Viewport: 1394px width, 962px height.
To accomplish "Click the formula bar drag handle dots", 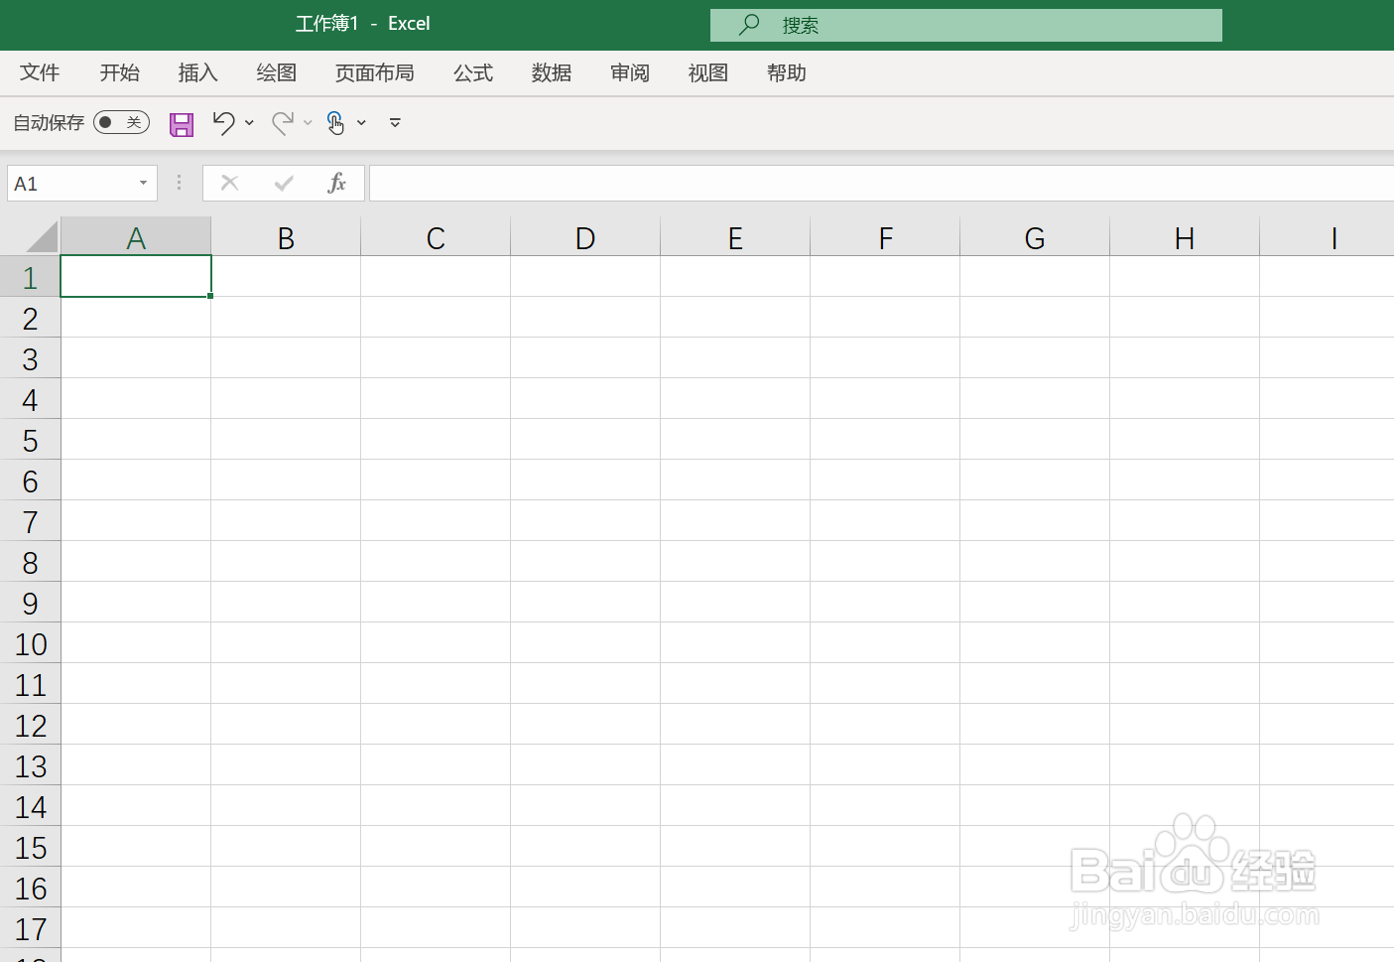I will point(179,183).
